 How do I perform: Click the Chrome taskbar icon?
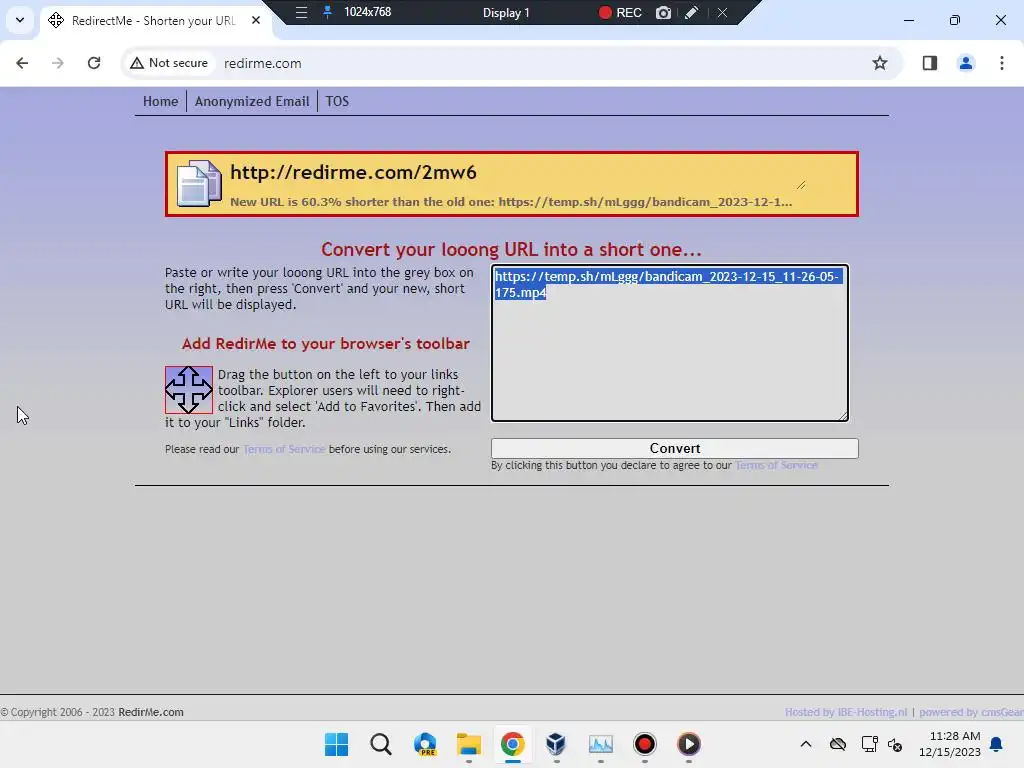[x=513, y=744]
